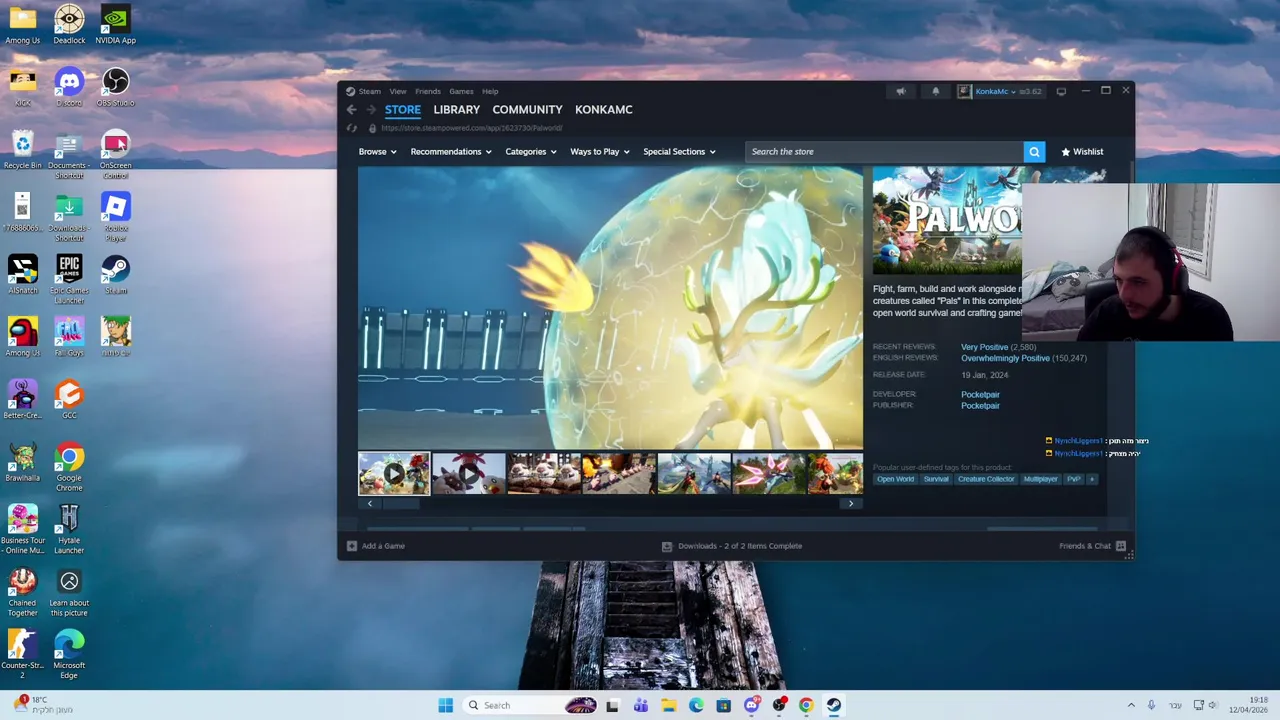Open the Steam menu

point(370,91)
